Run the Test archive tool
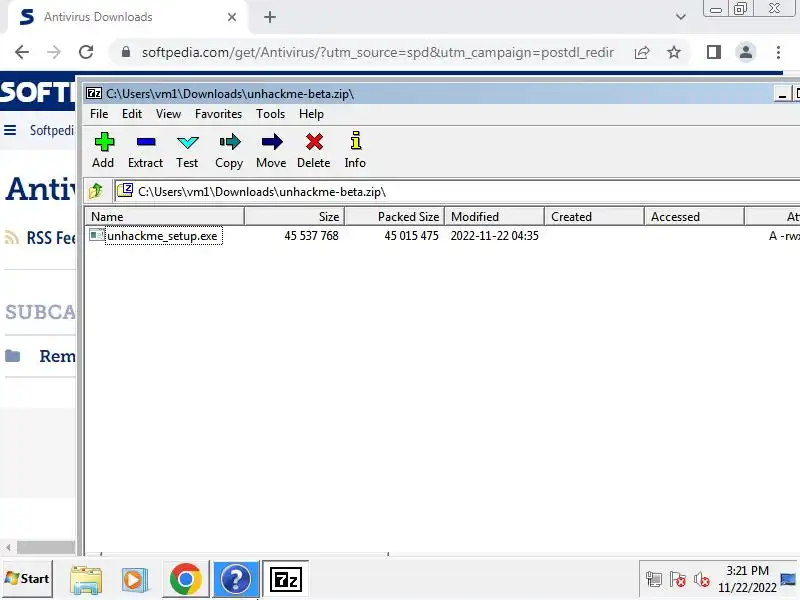The width and height of the screenshot is (800, 600). 187,150
